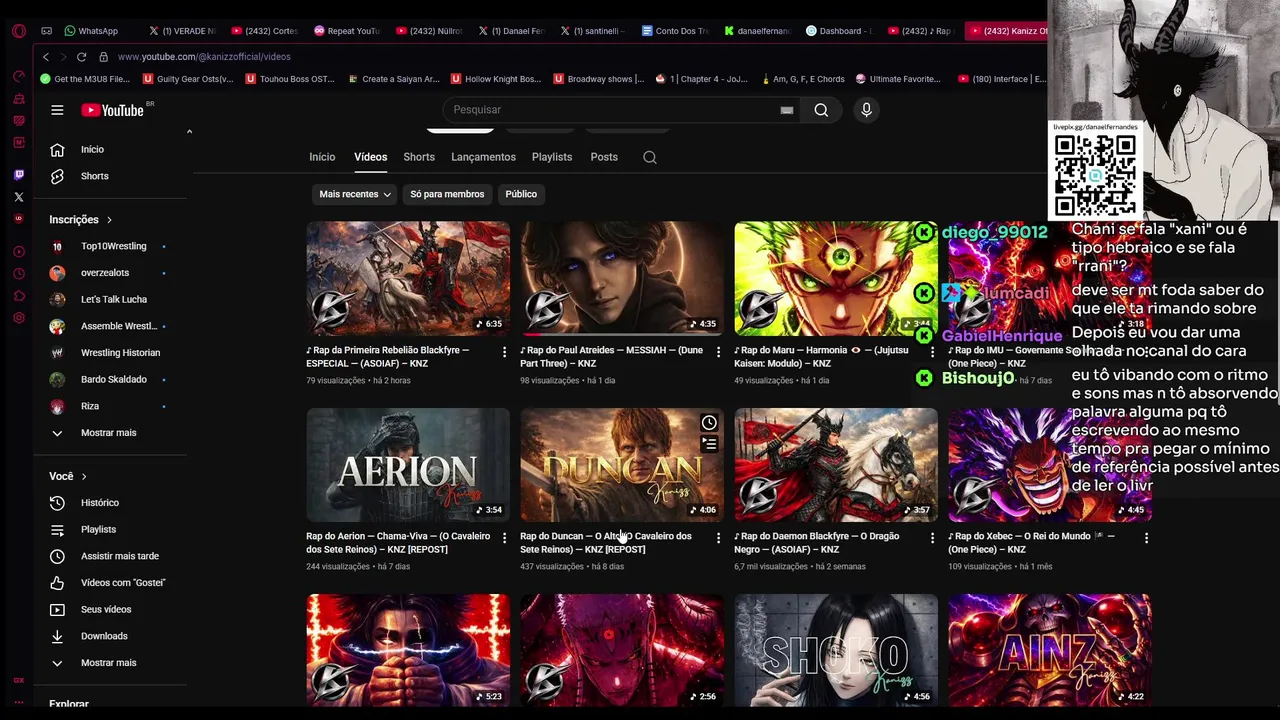Play the SHOKO video thumbnail
The height and width of the screenshot is (720, 1280).
click(836, 650)
